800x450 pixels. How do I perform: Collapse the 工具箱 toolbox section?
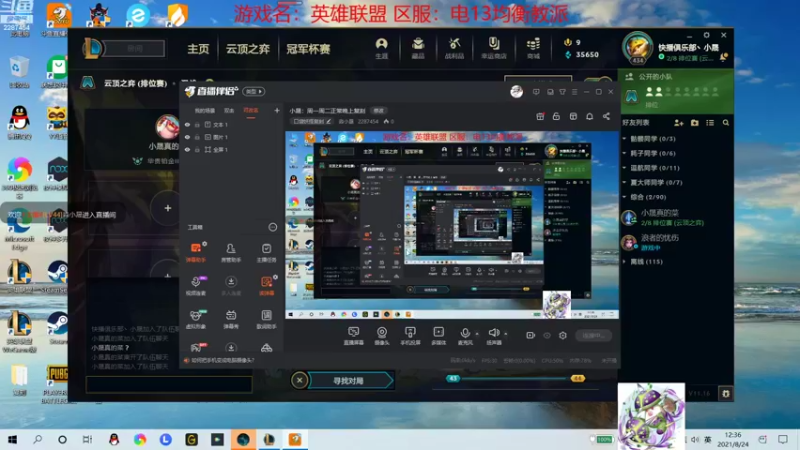point(272,227)
